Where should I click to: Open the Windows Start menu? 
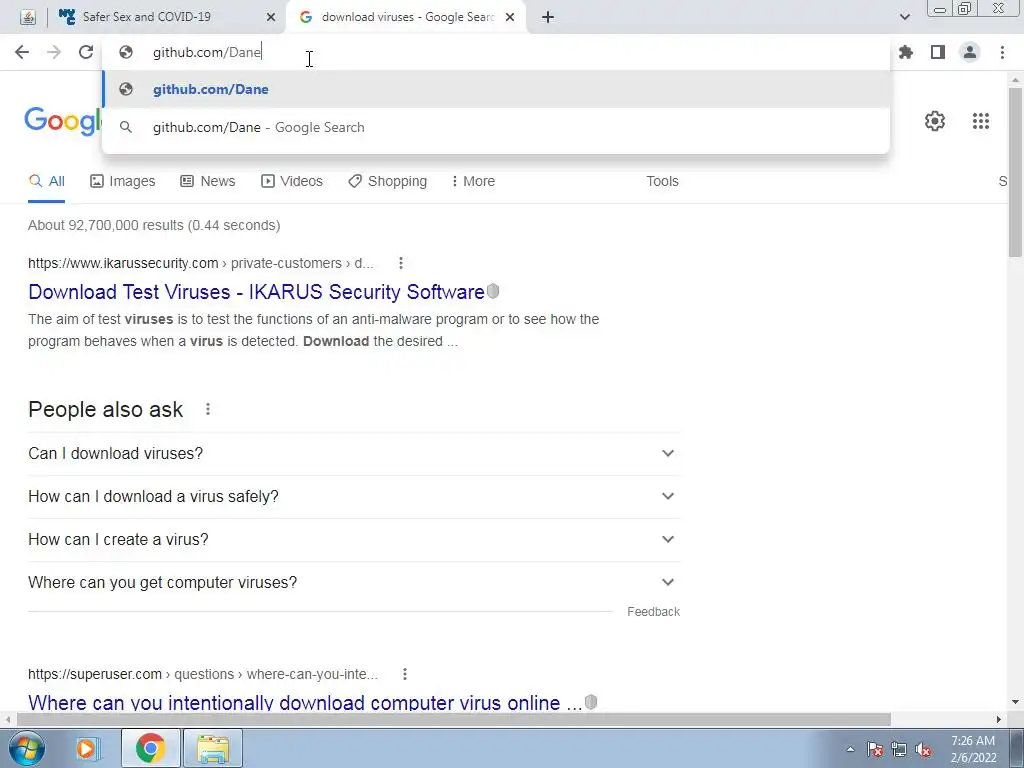coord(26,748)
